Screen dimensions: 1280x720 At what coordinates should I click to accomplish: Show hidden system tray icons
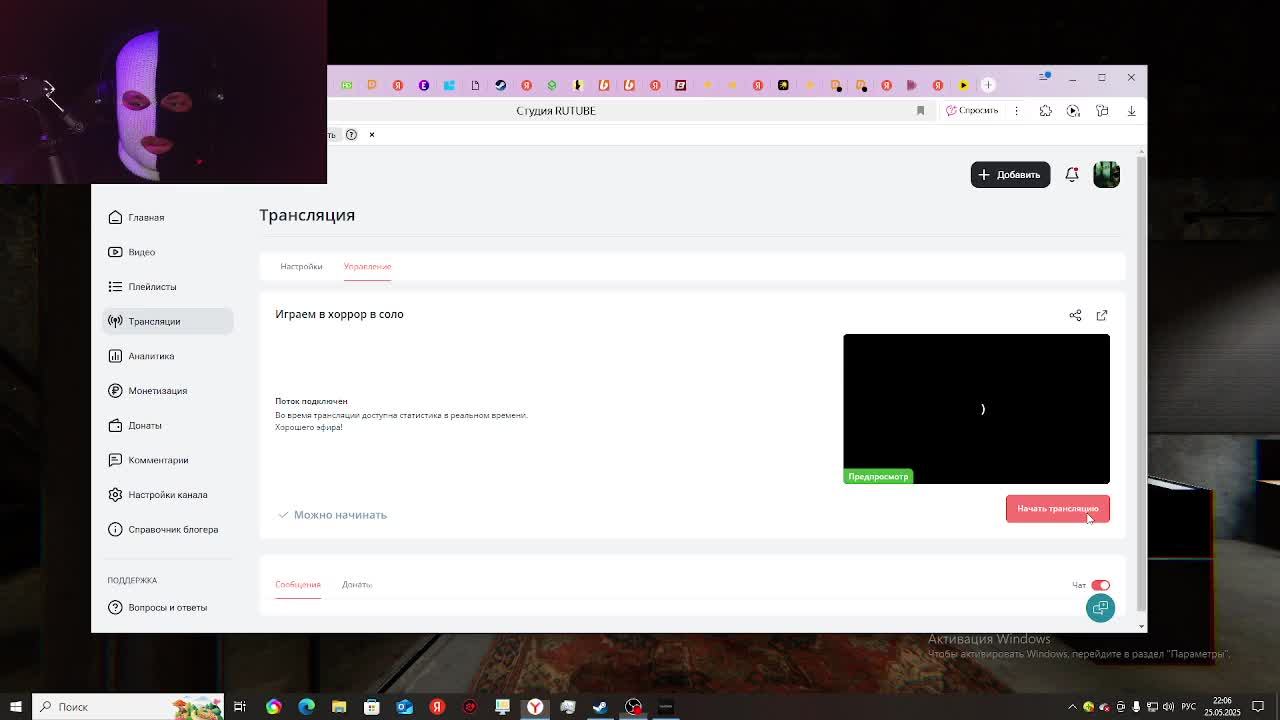[1072, 707]
